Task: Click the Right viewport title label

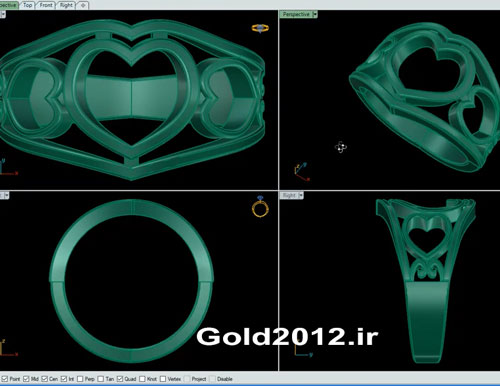Action: (x=289, y=195)
